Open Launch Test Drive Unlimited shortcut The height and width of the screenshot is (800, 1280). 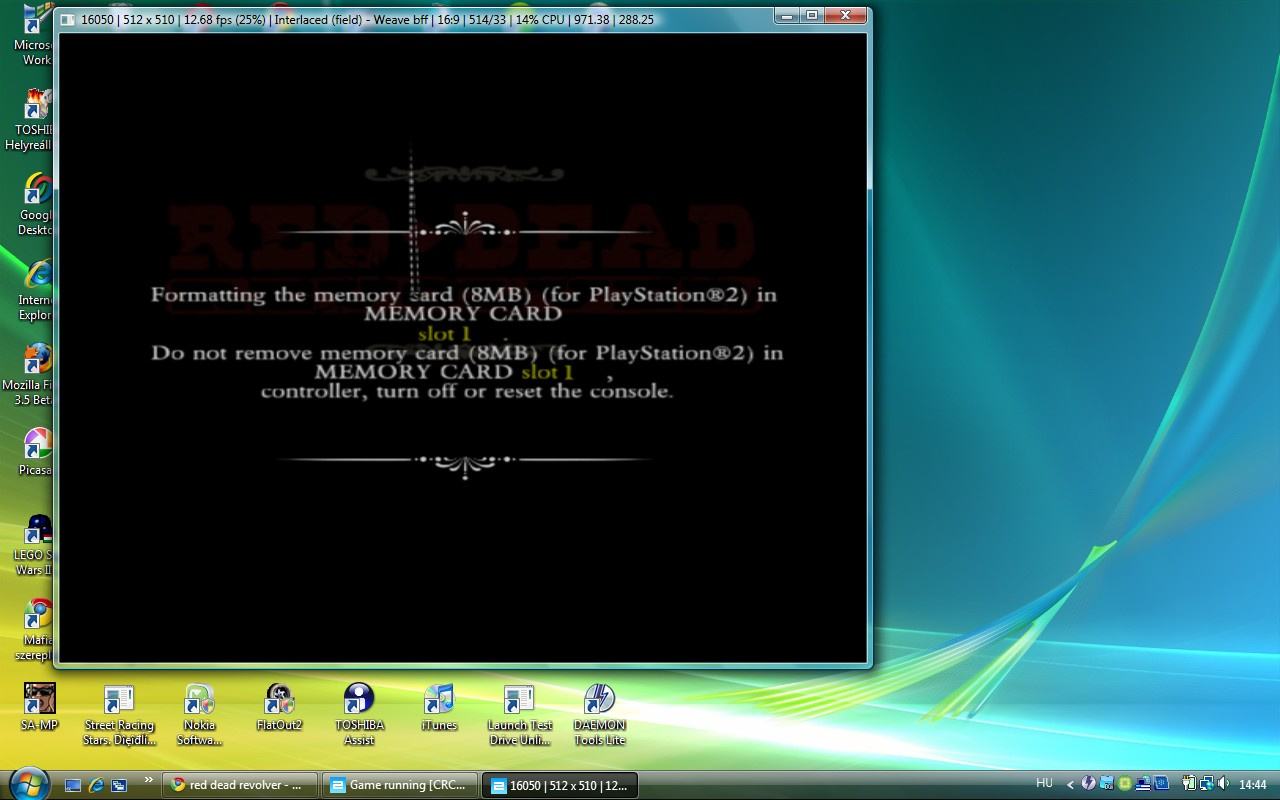519,715
